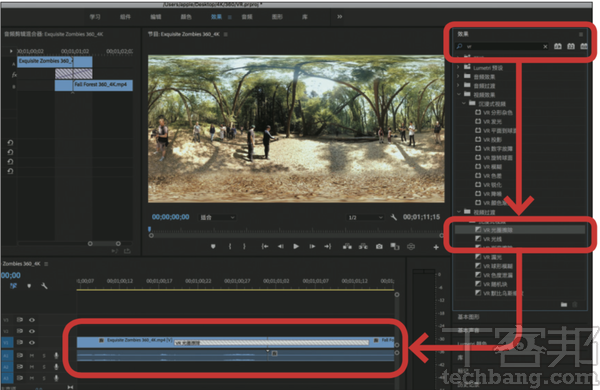Click the Lift button

[x=347, y=246]
